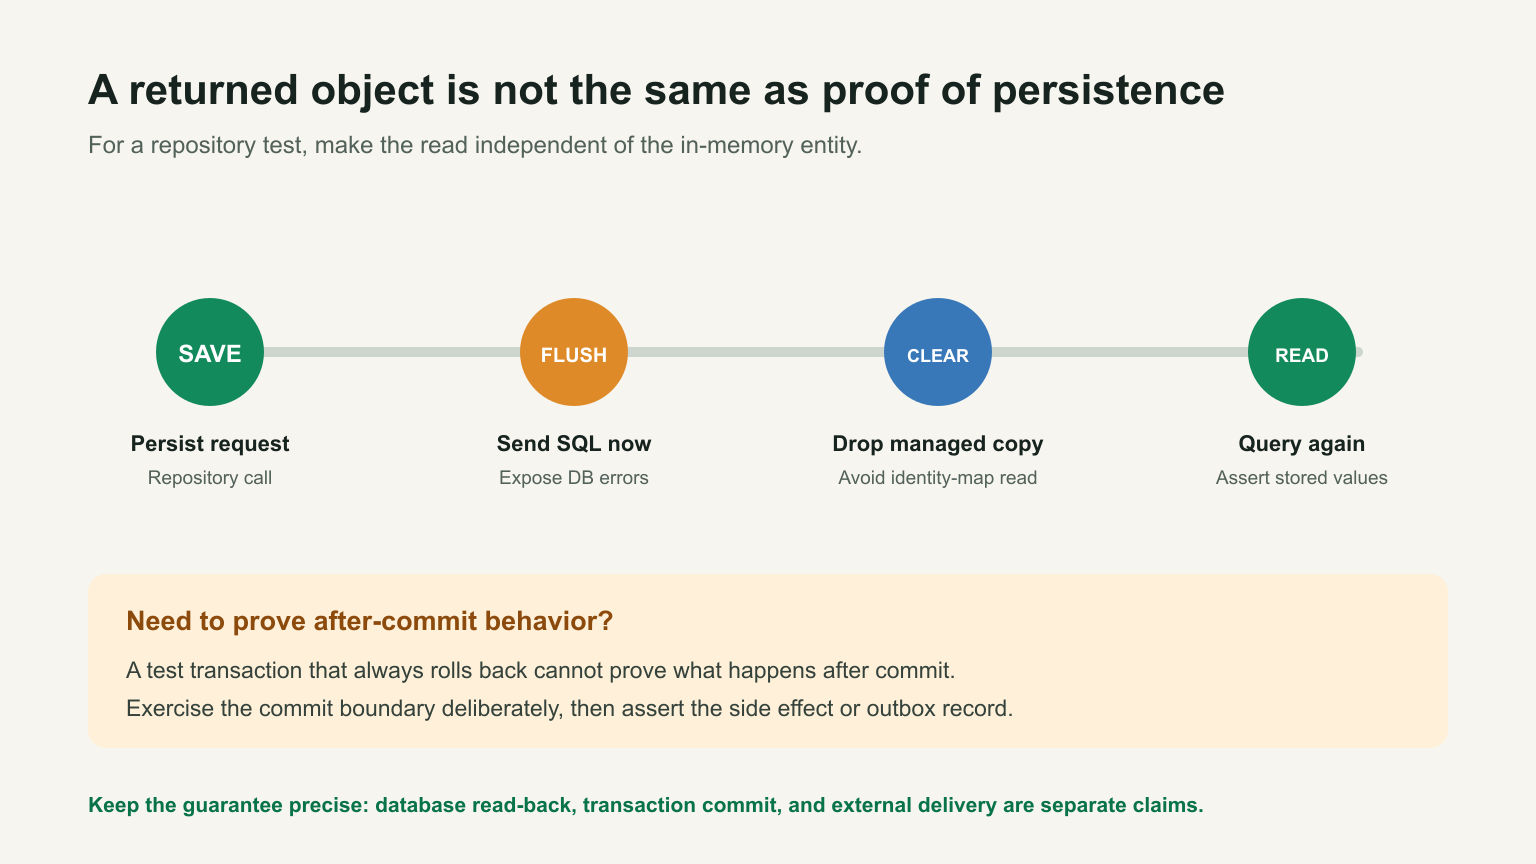Select the 'Persist request' label

click(x=210, y=444)
